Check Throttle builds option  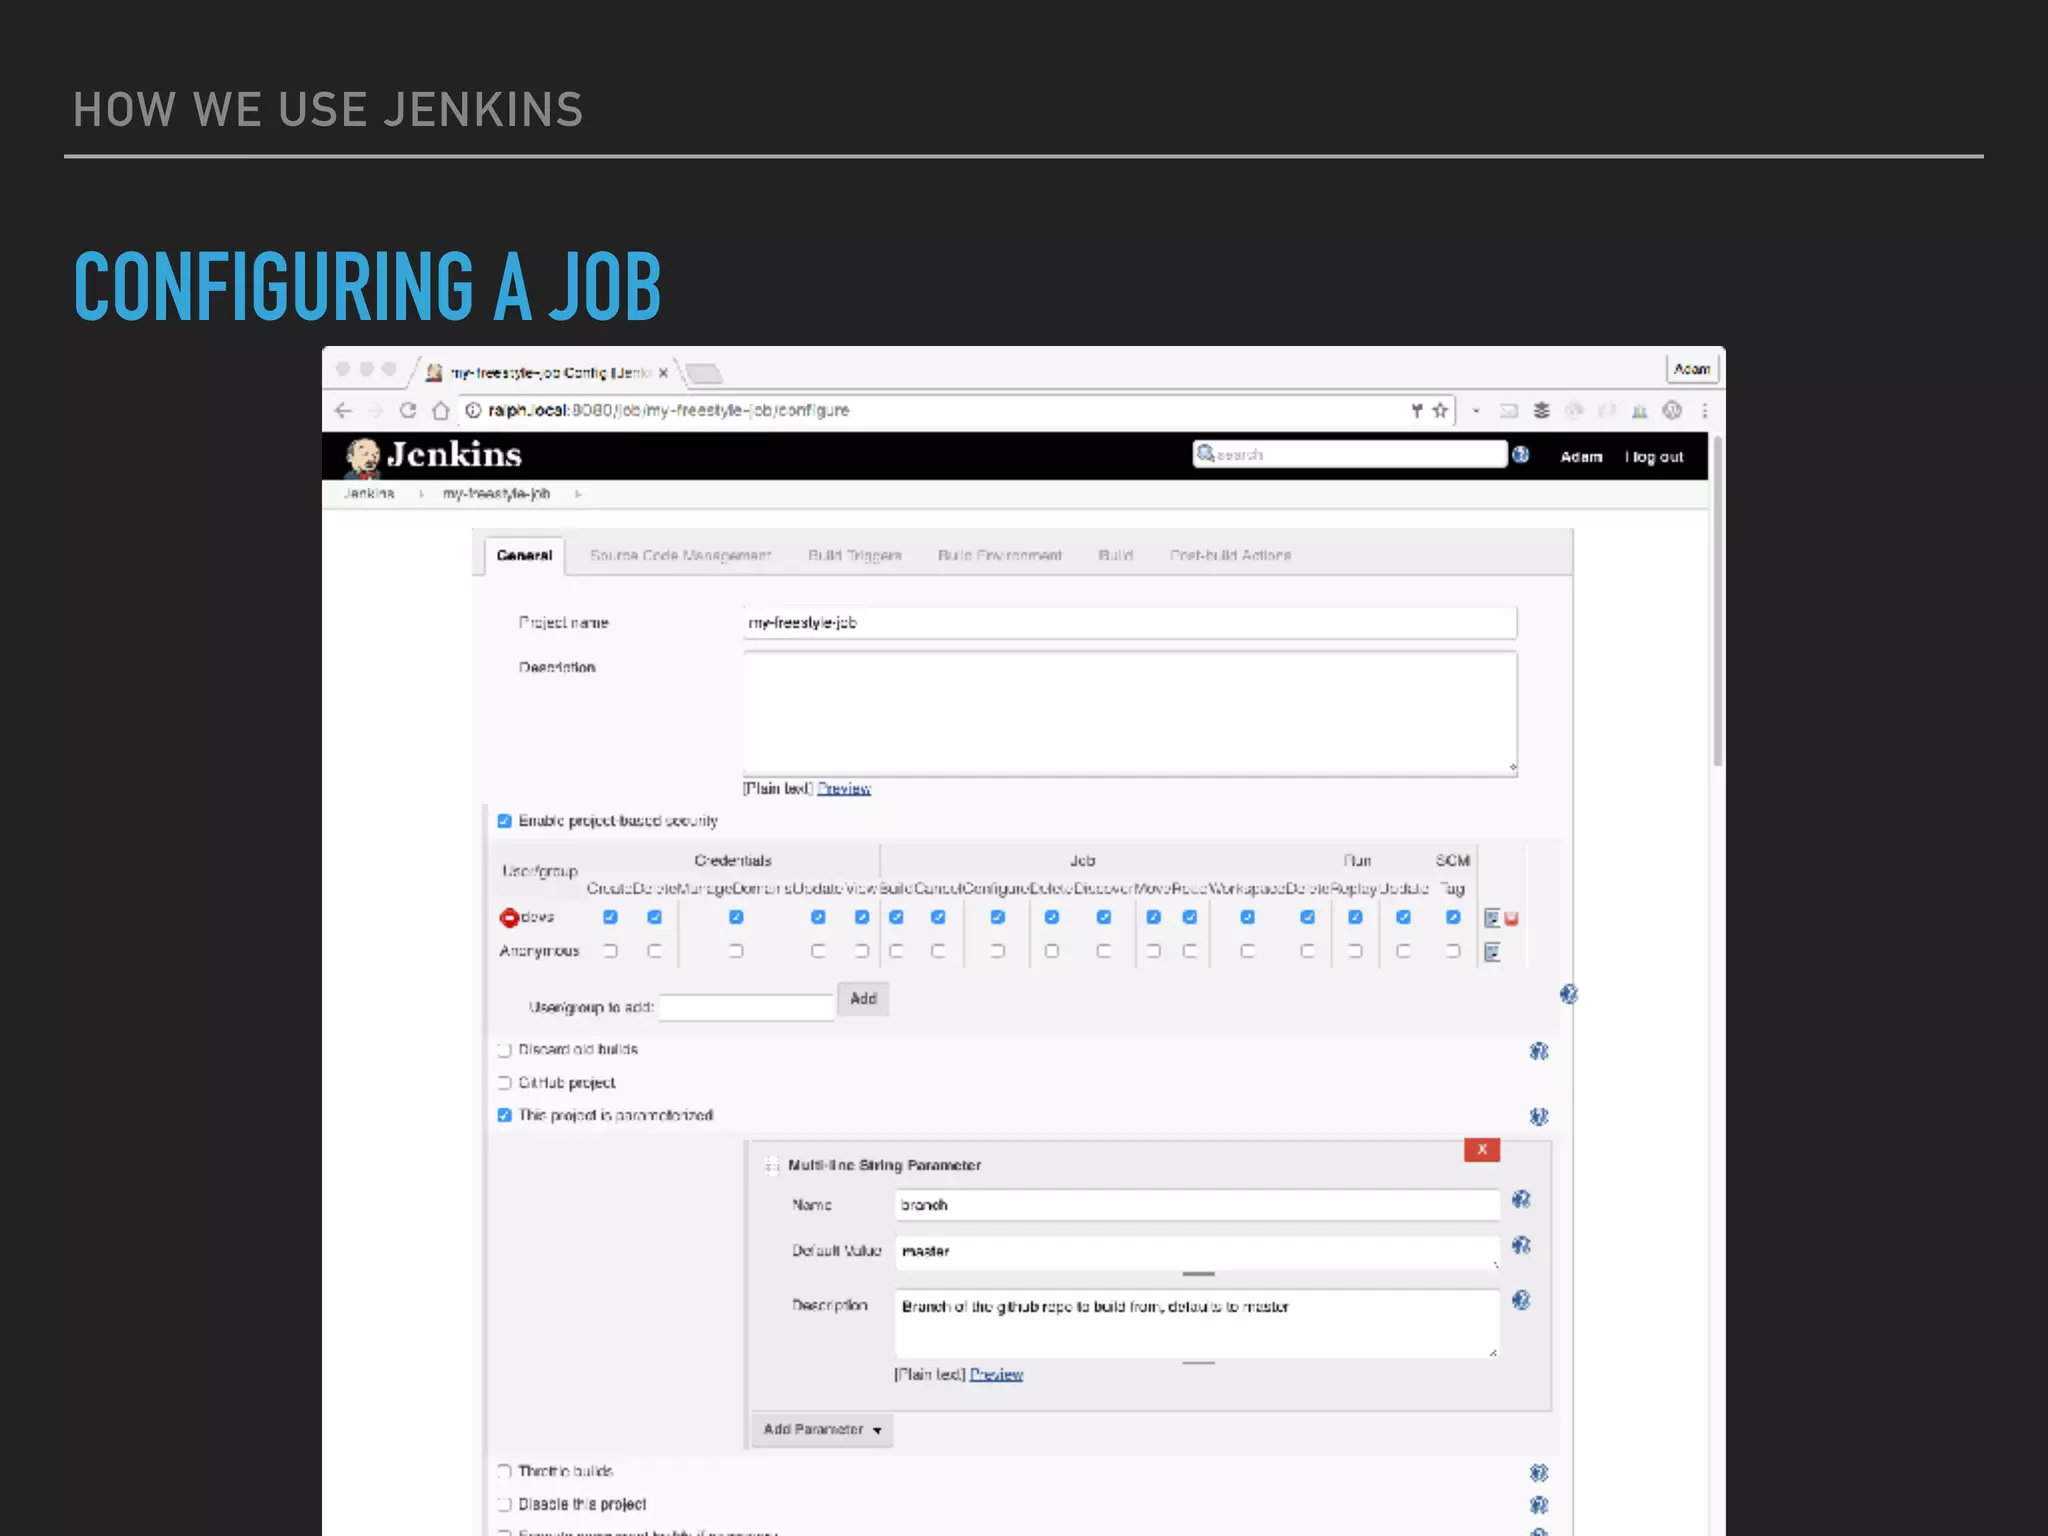[505, 1472]
